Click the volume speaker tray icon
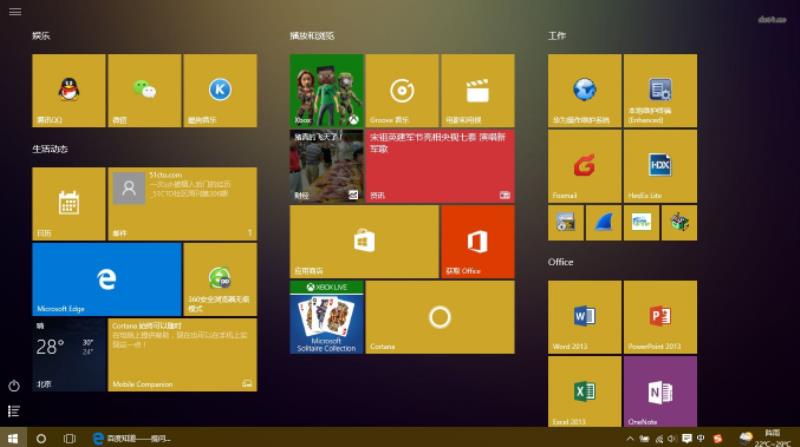 (x=671, y=438)
